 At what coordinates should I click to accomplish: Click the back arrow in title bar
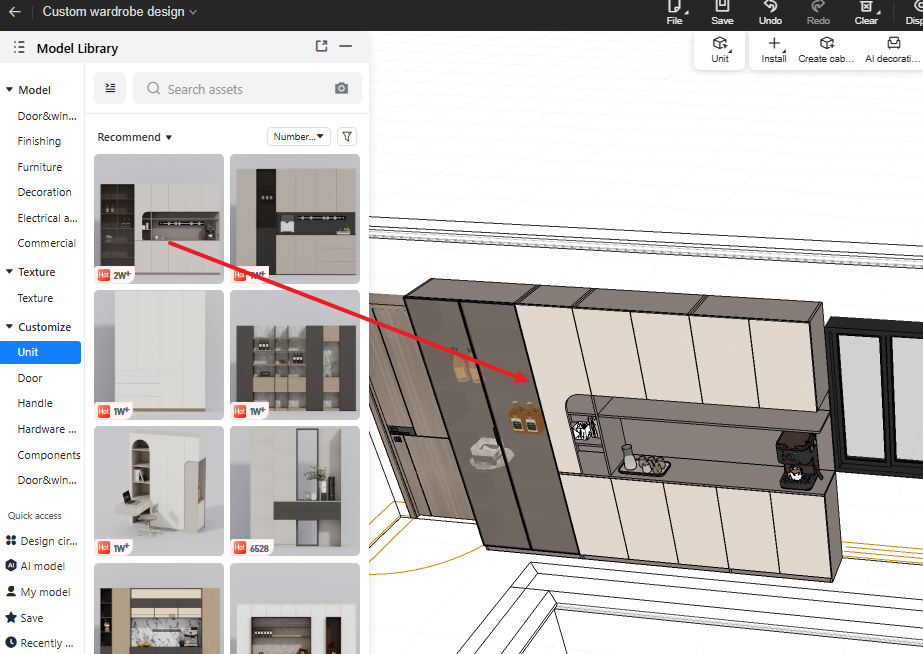tap(14, 12)
